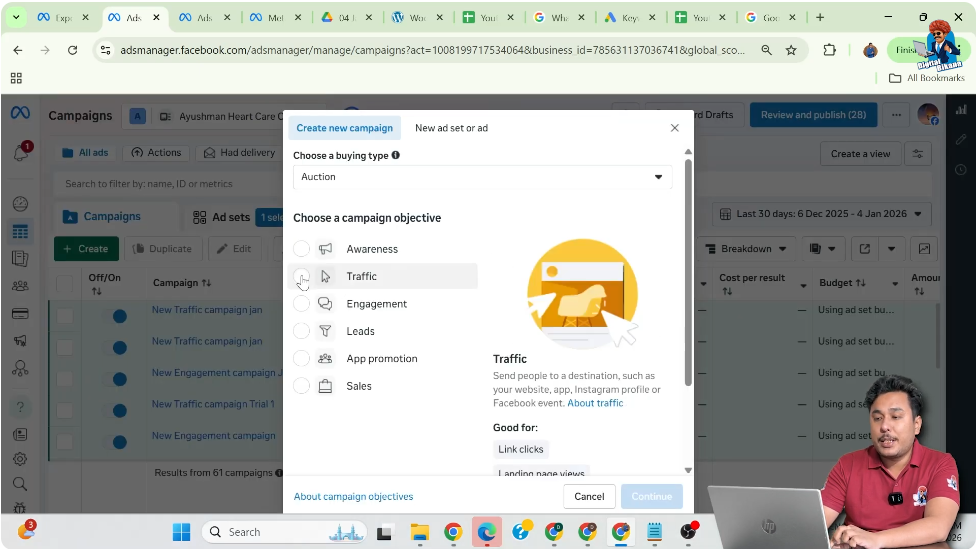
Task: Click the sidebar search magnifier icon
Action: [x=20, y=484]
